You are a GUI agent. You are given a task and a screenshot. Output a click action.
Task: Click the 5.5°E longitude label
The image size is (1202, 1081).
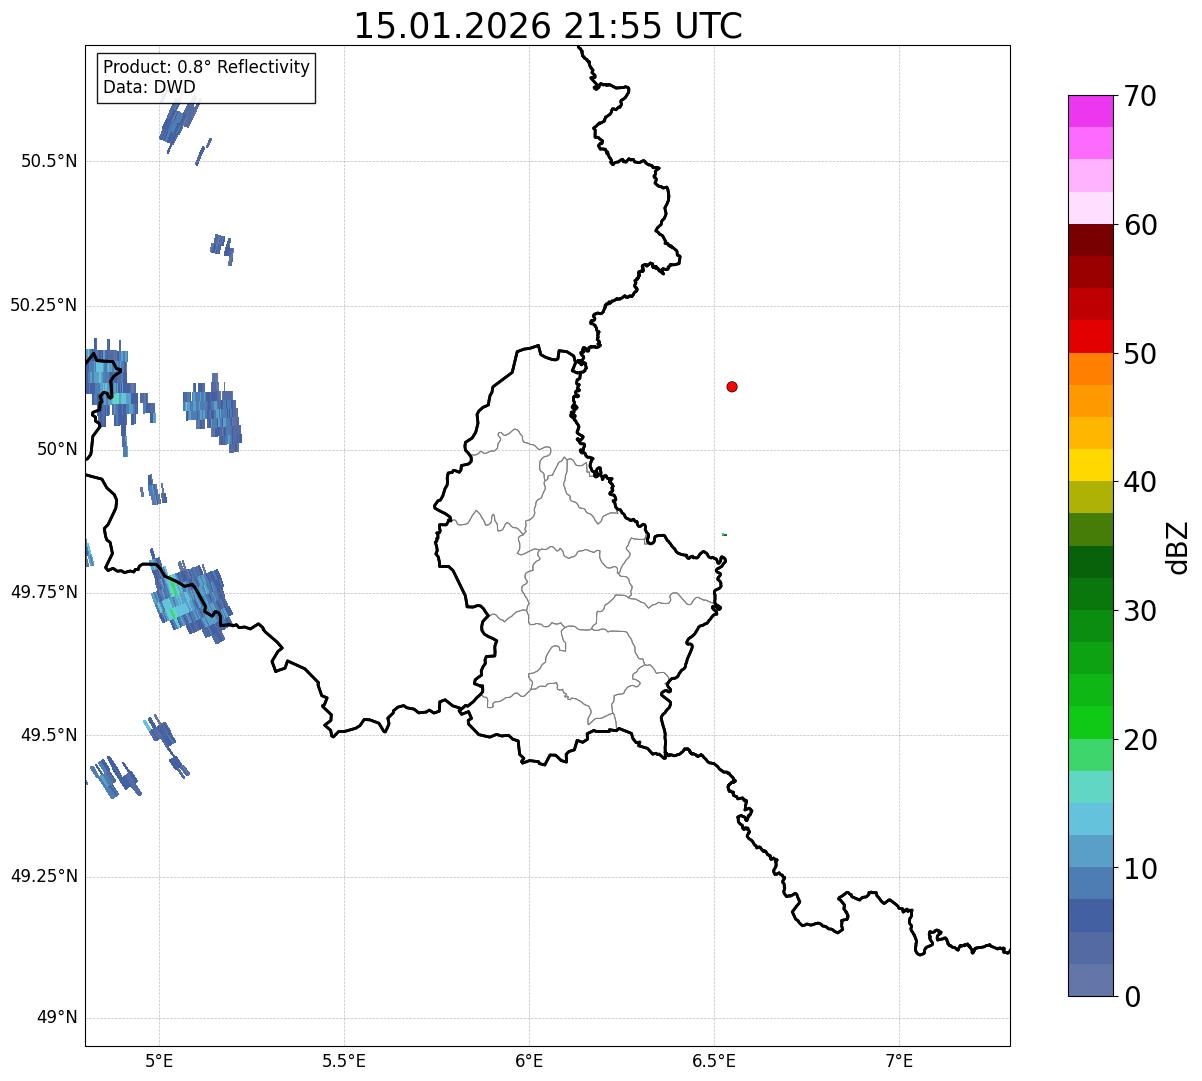tap(344, 1060)
